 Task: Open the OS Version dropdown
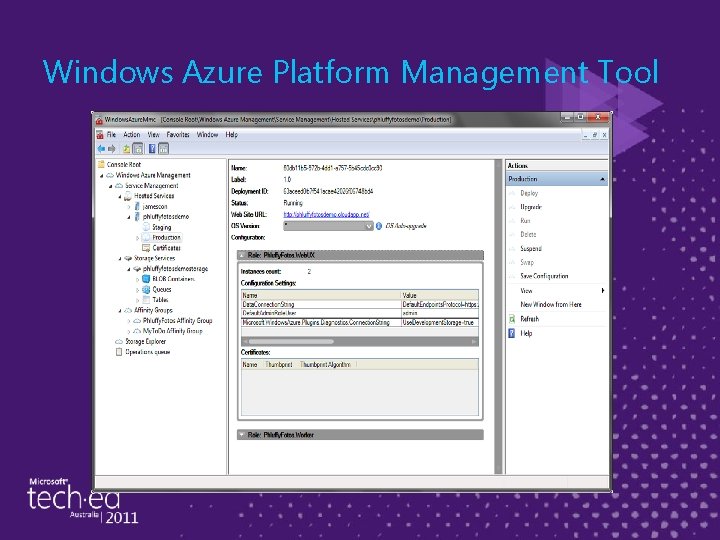coord(369,226)
